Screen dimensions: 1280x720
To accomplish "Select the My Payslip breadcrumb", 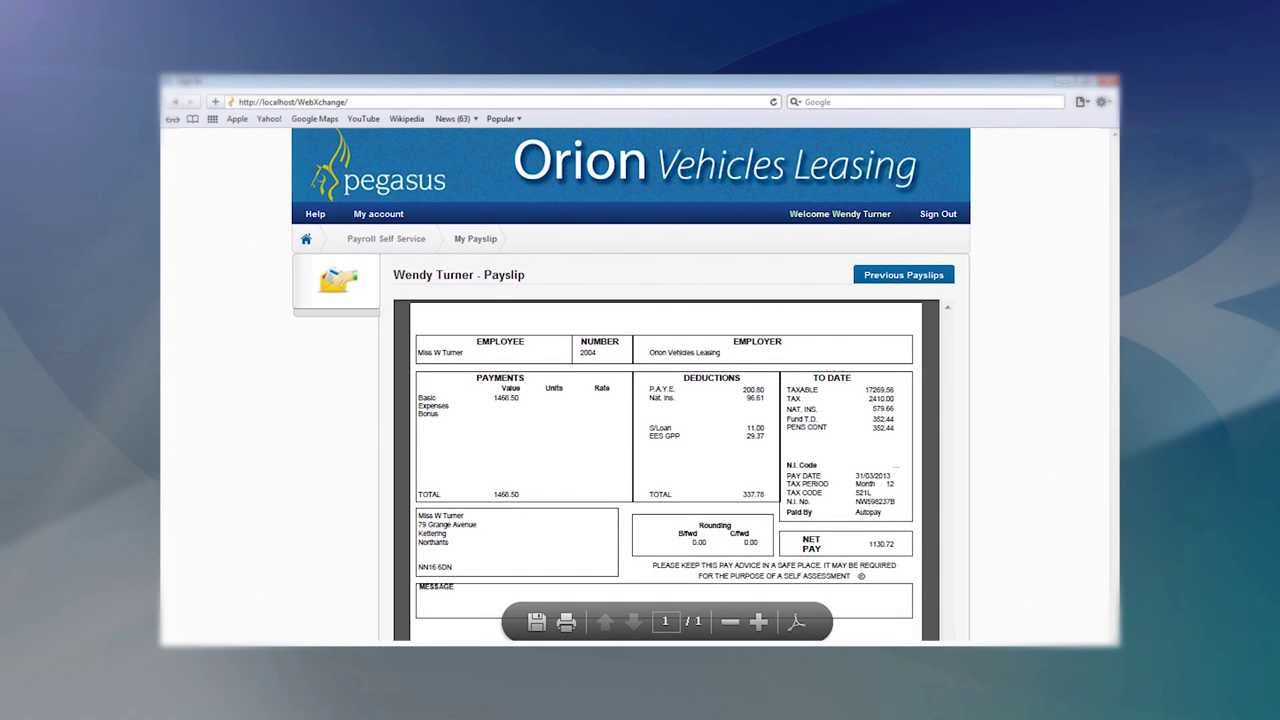I will coord(475,239).
